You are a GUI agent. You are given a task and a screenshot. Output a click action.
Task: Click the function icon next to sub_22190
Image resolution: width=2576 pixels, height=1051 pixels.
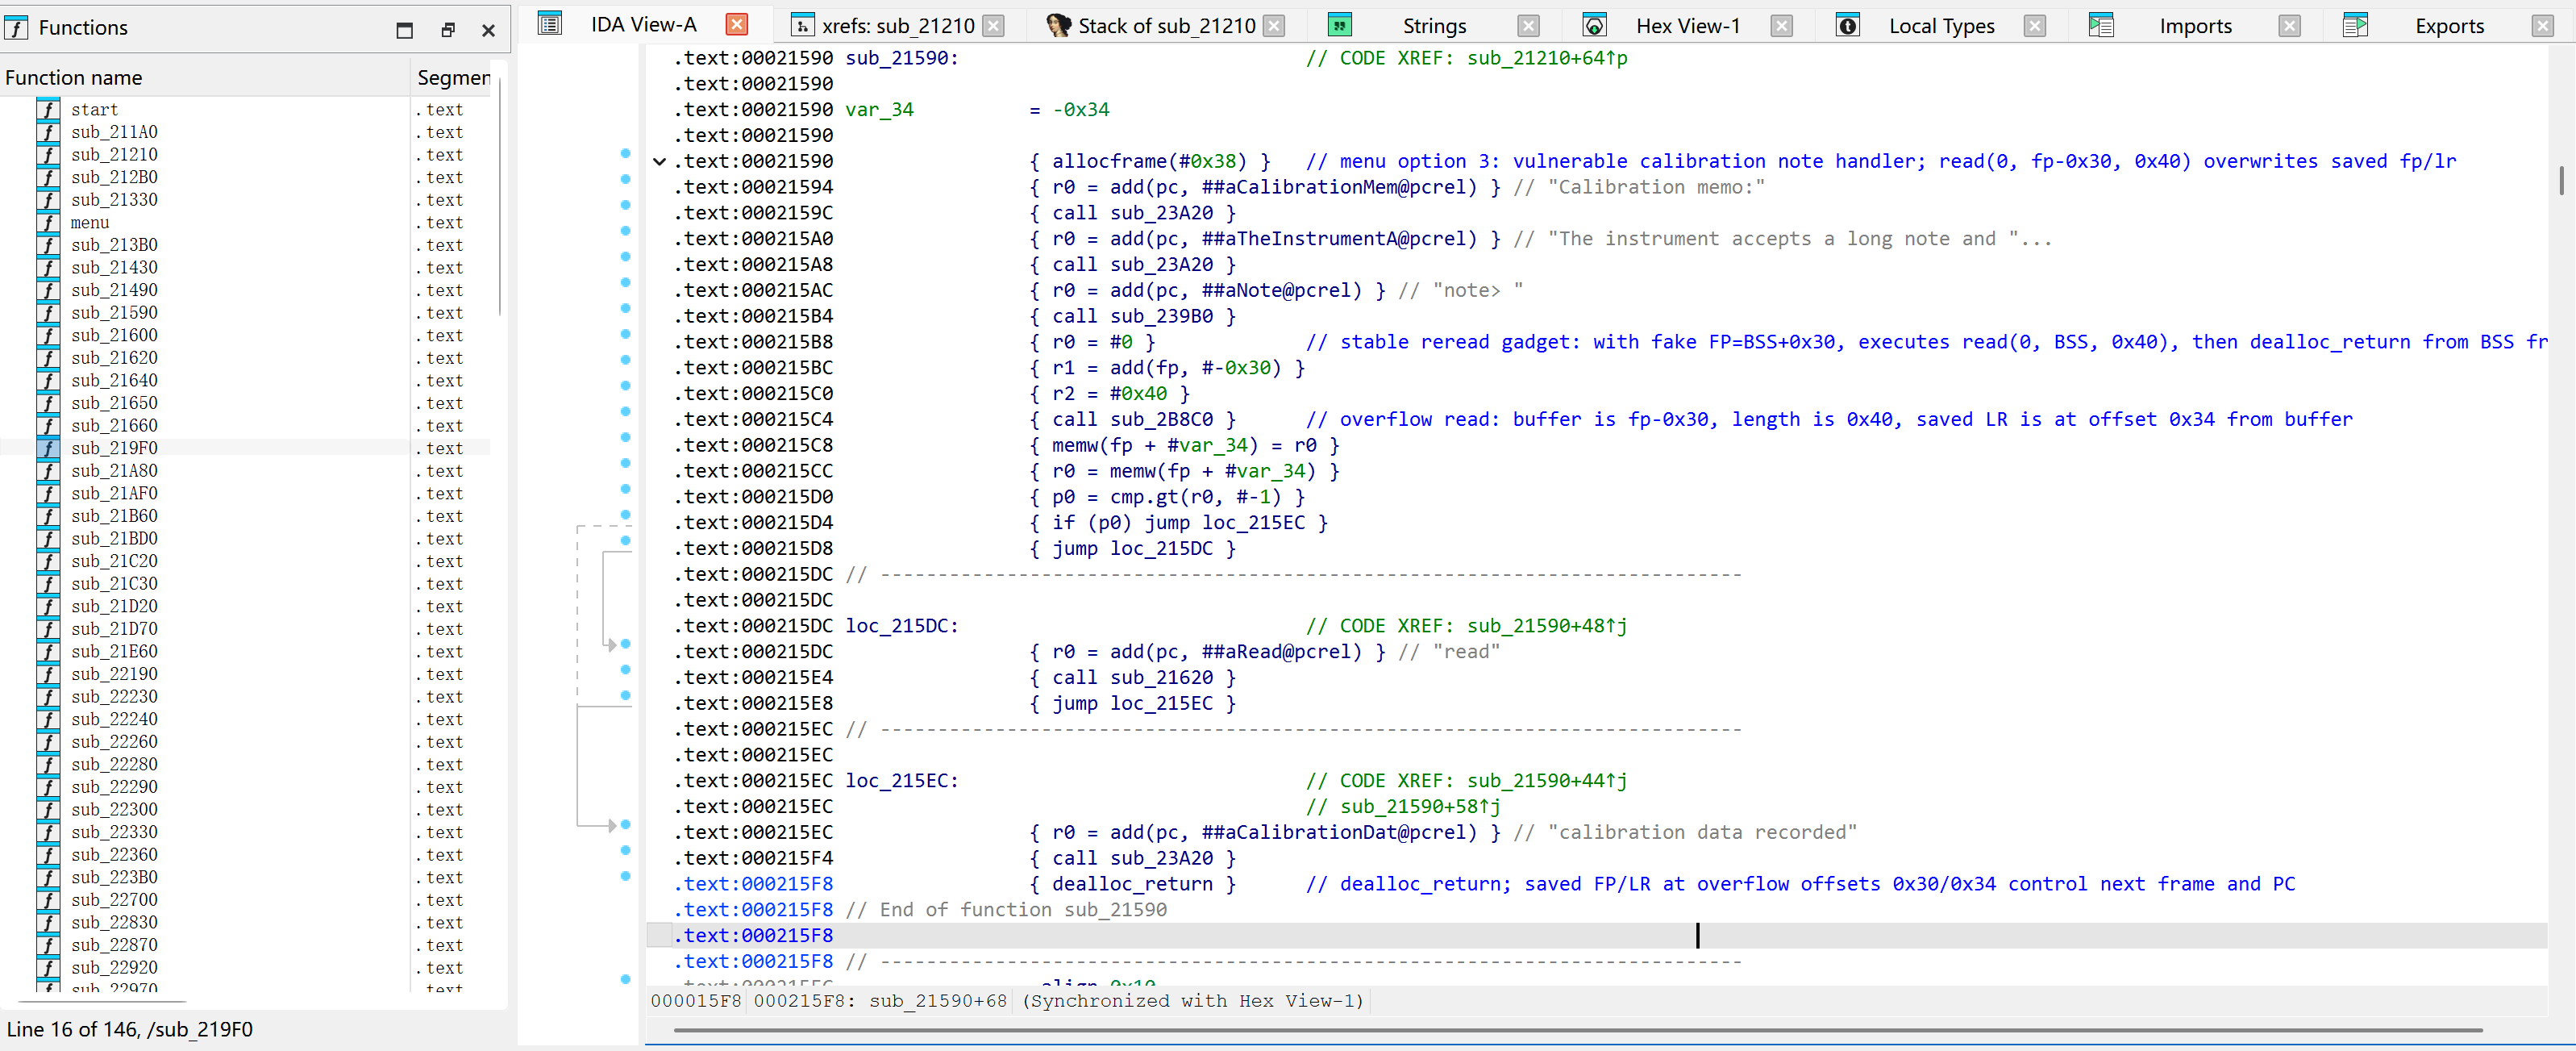pyautogui.click(x=48, y=674)
